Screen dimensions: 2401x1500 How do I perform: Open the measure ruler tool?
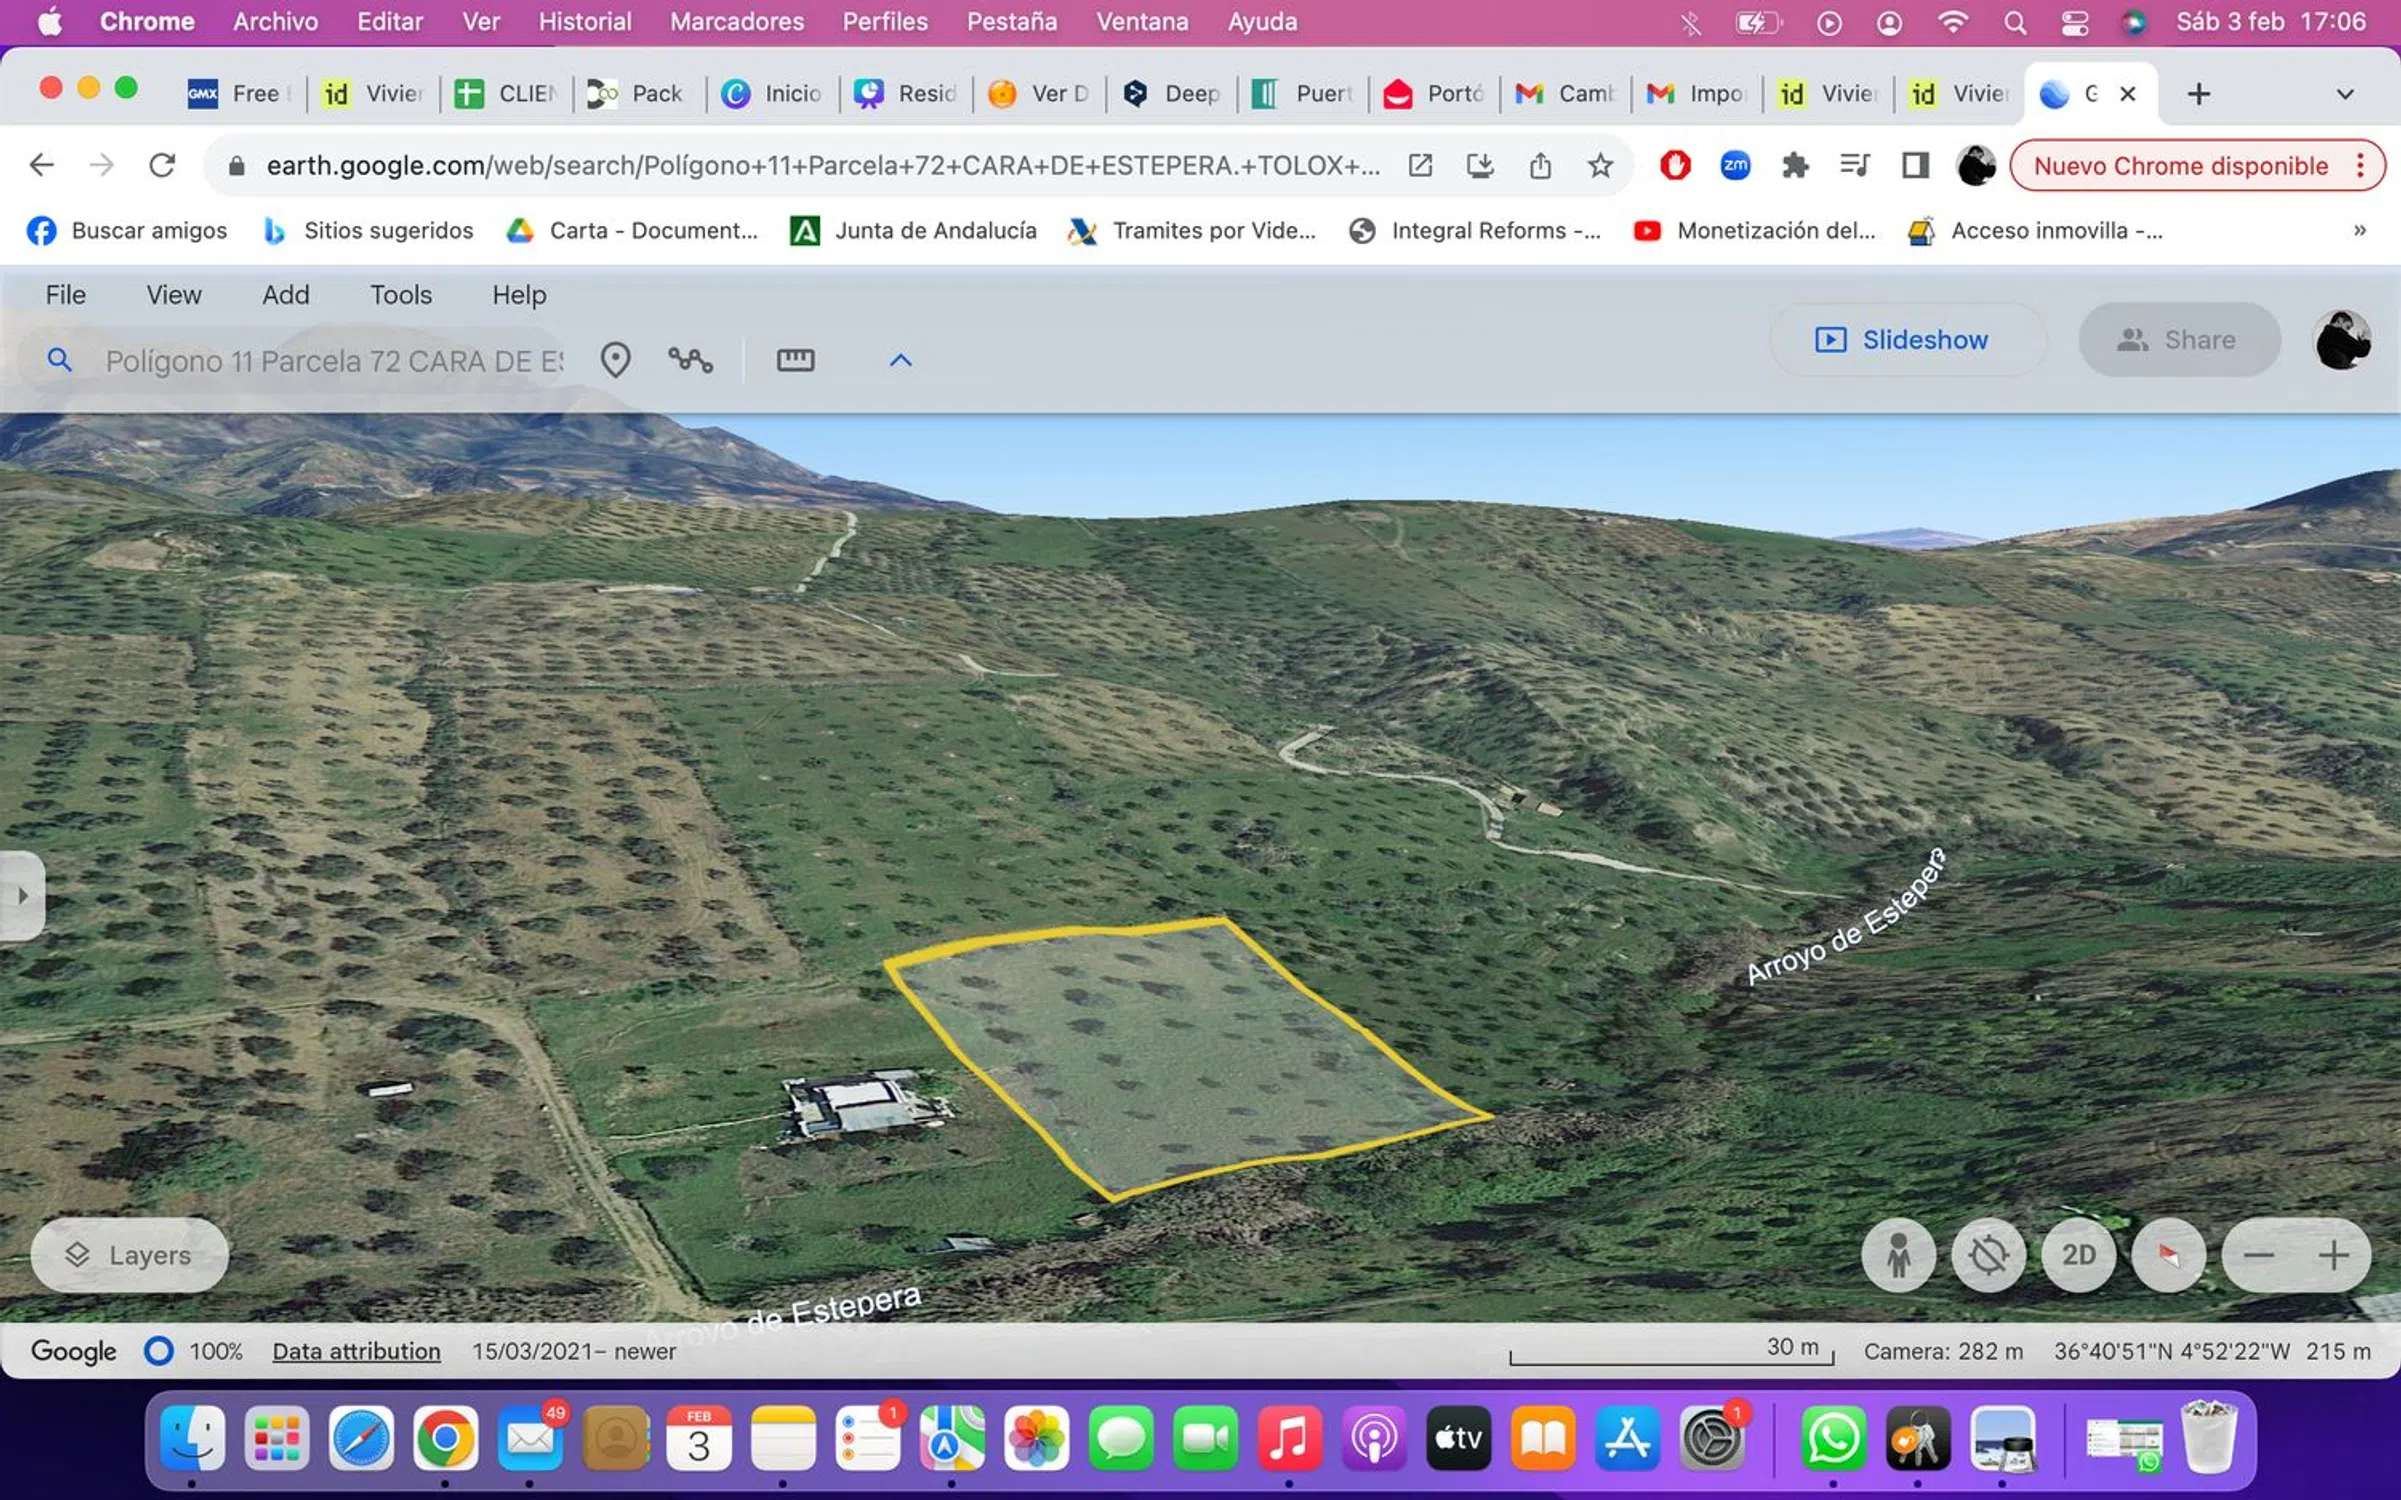coord(795,360)
